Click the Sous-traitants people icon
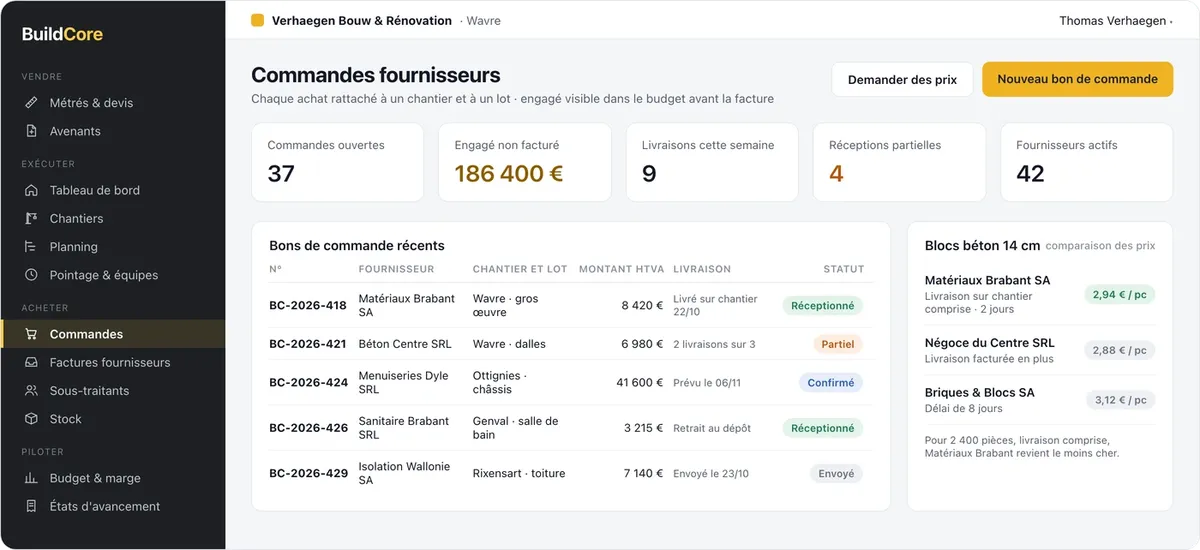The height and width of the screenshot is (550, 1200). (x=31, y=391)
